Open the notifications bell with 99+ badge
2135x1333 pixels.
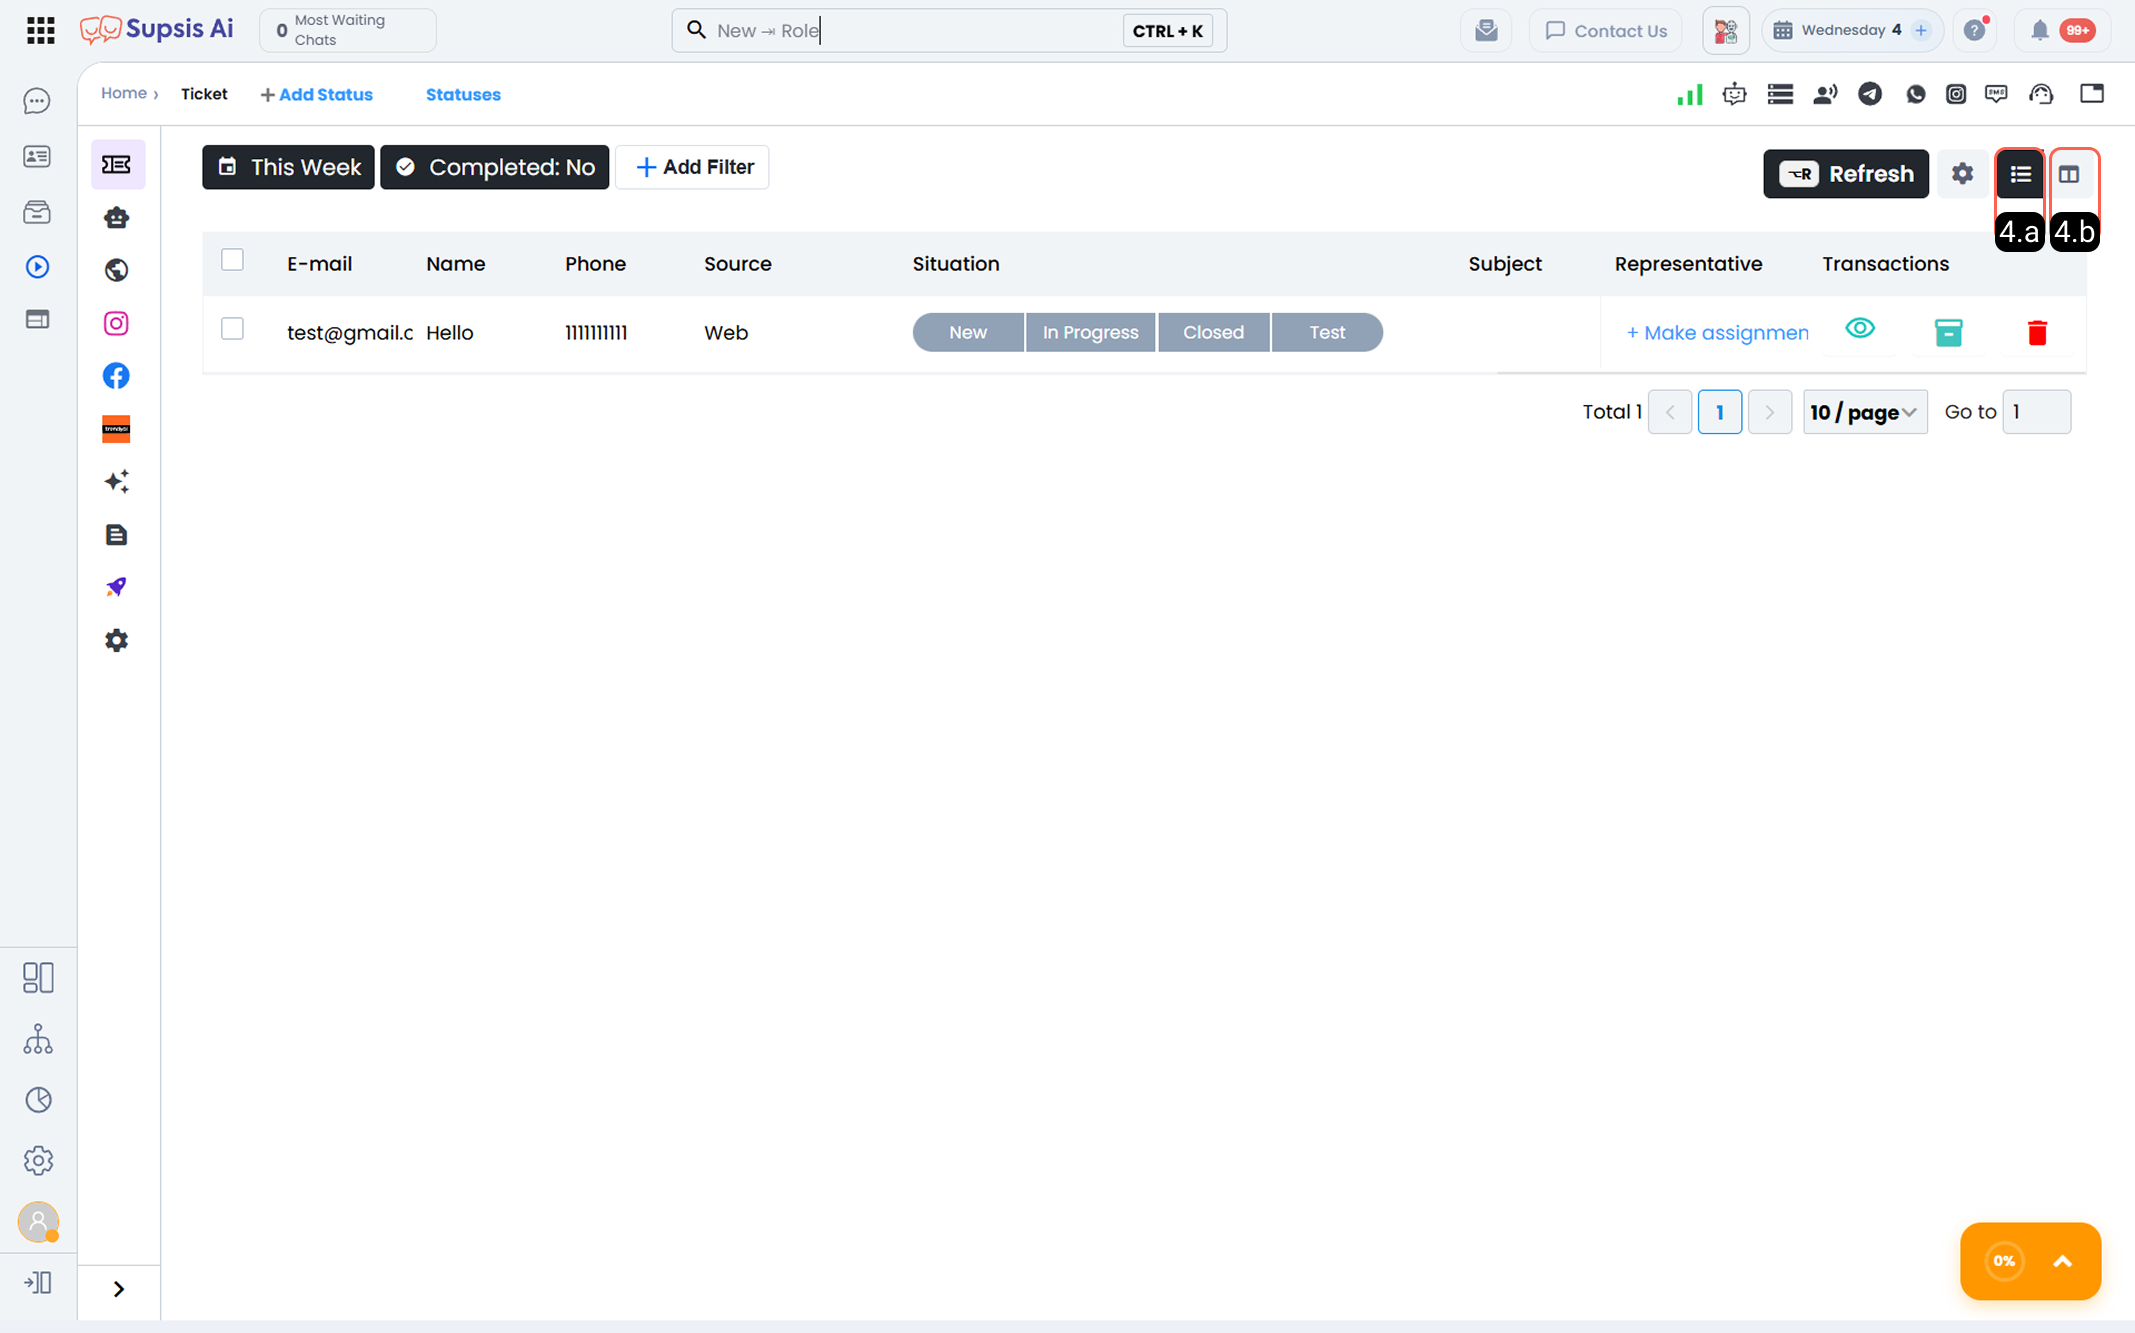2062,30
